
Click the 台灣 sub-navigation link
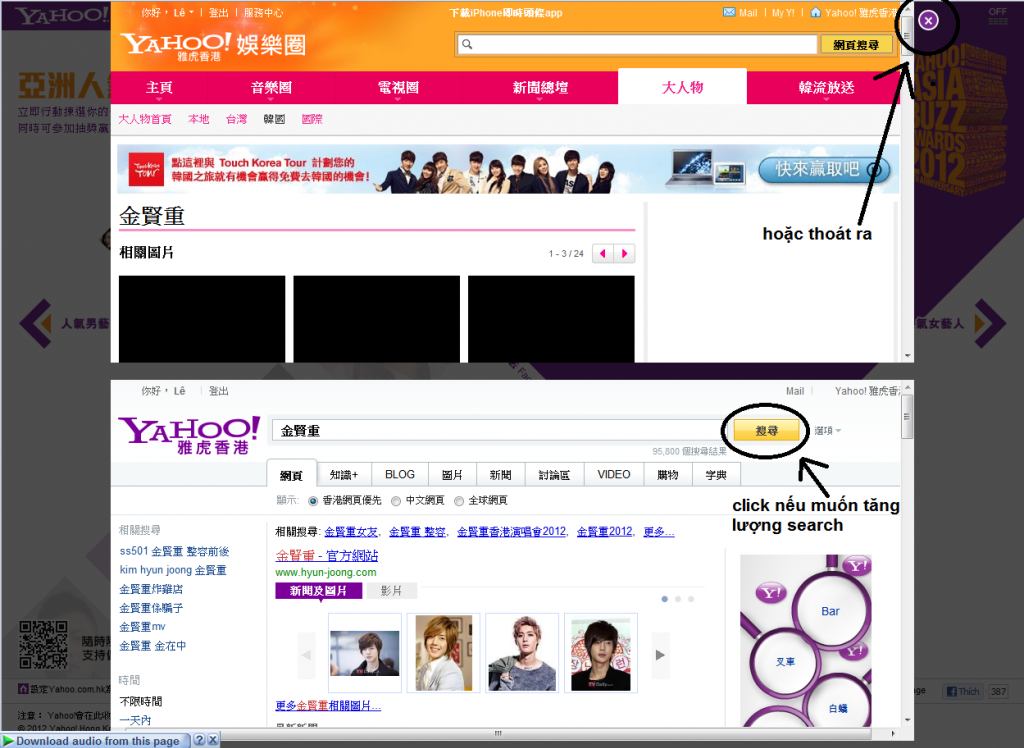tap(236, 119)
